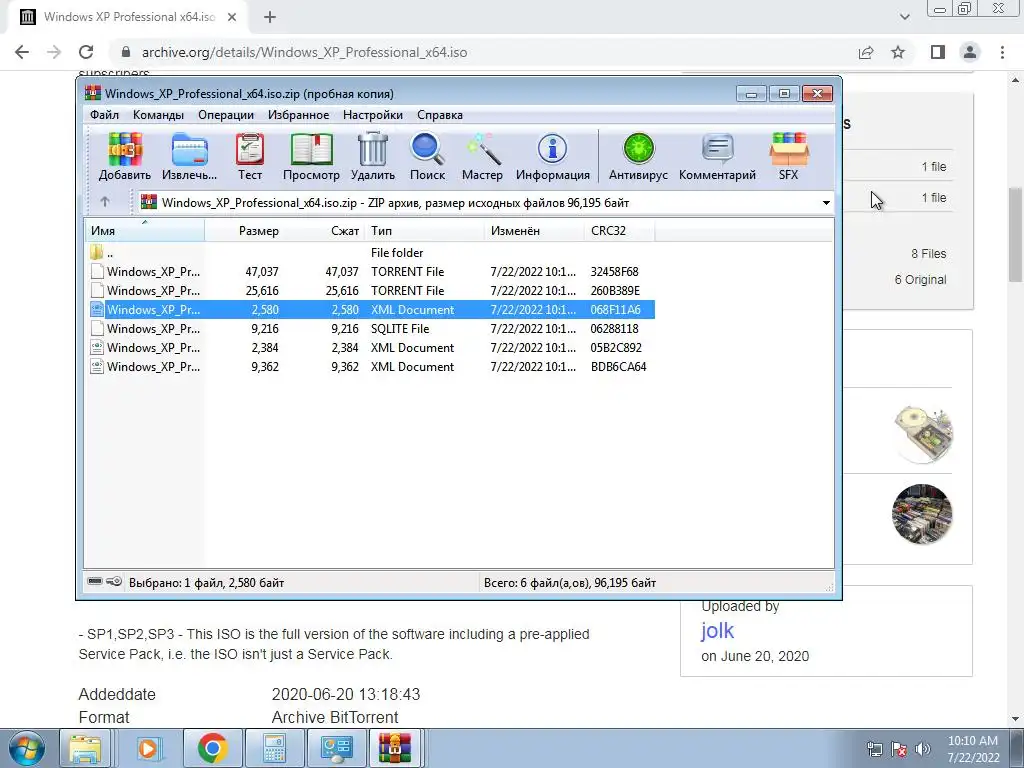Click the WinRAR taskbar icon
The width and height of the screenshot is (1024, 768).
(395, 748)
